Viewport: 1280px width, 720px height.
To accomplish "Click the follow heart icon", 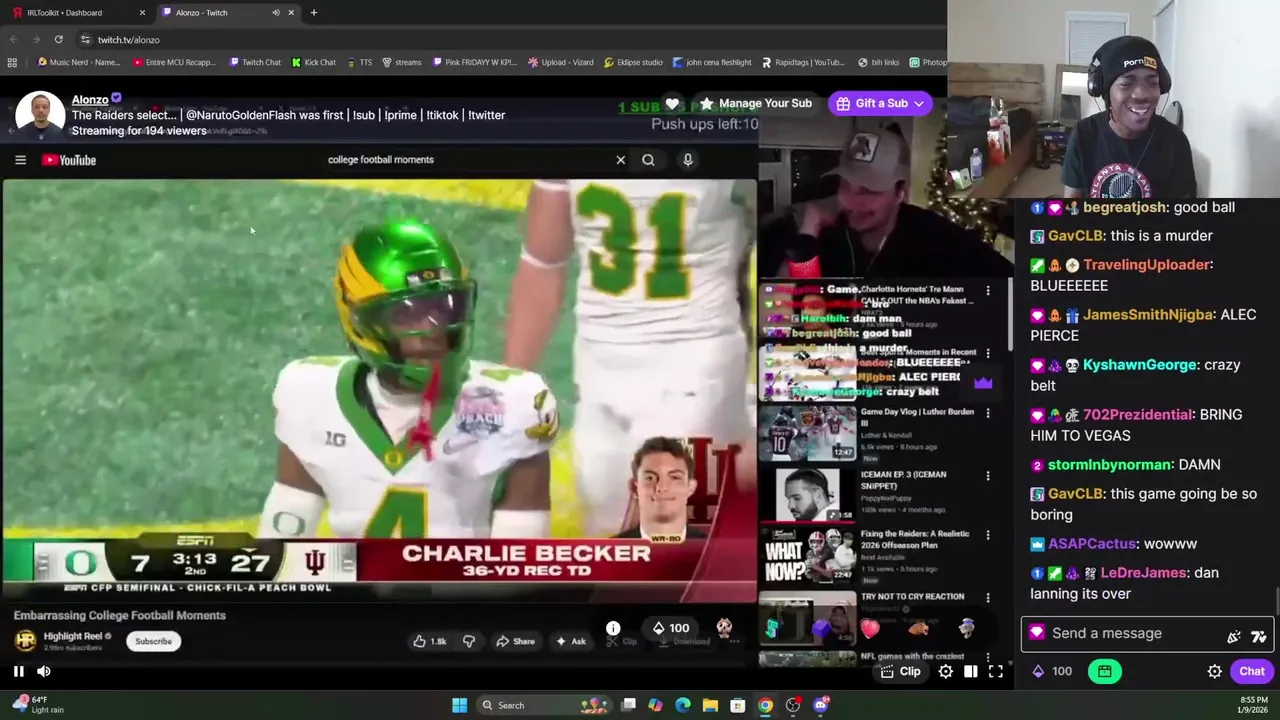I will pos(673,103).
